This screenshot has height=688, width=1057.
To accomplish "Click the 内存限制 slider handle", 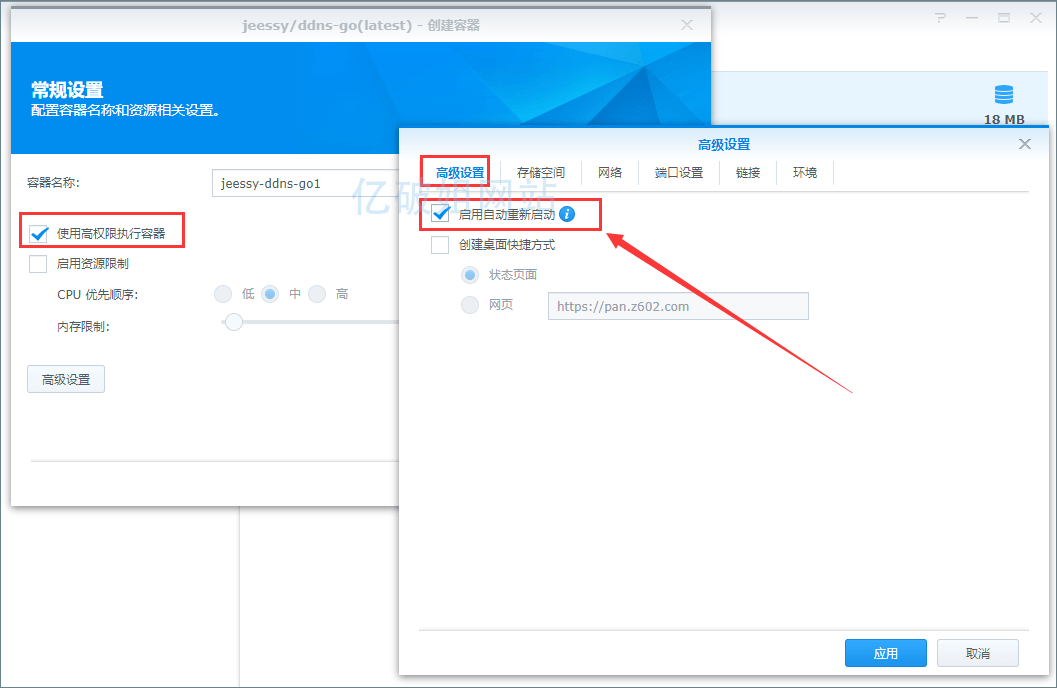I will pyautogui.click(x=234, y=322).
